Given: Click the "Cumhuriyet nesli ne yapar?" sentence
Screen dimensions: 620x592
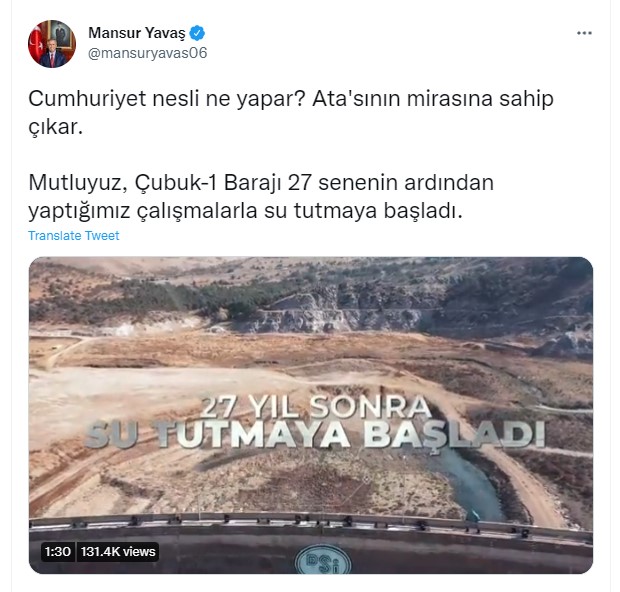Looking at the screenshot, I should (x=166, y=99).
